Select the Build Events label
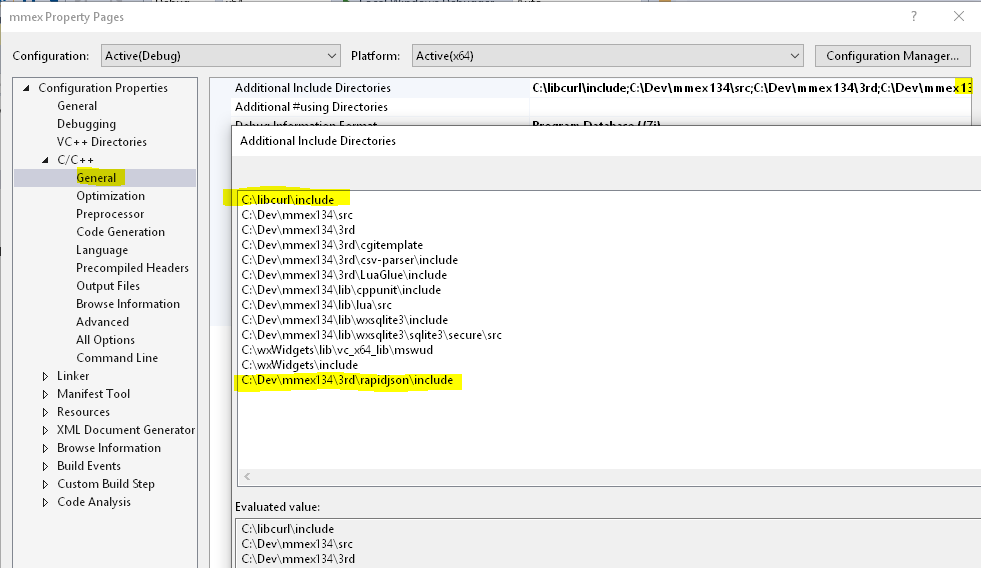The image size is (981, 568). pos(89,466)
